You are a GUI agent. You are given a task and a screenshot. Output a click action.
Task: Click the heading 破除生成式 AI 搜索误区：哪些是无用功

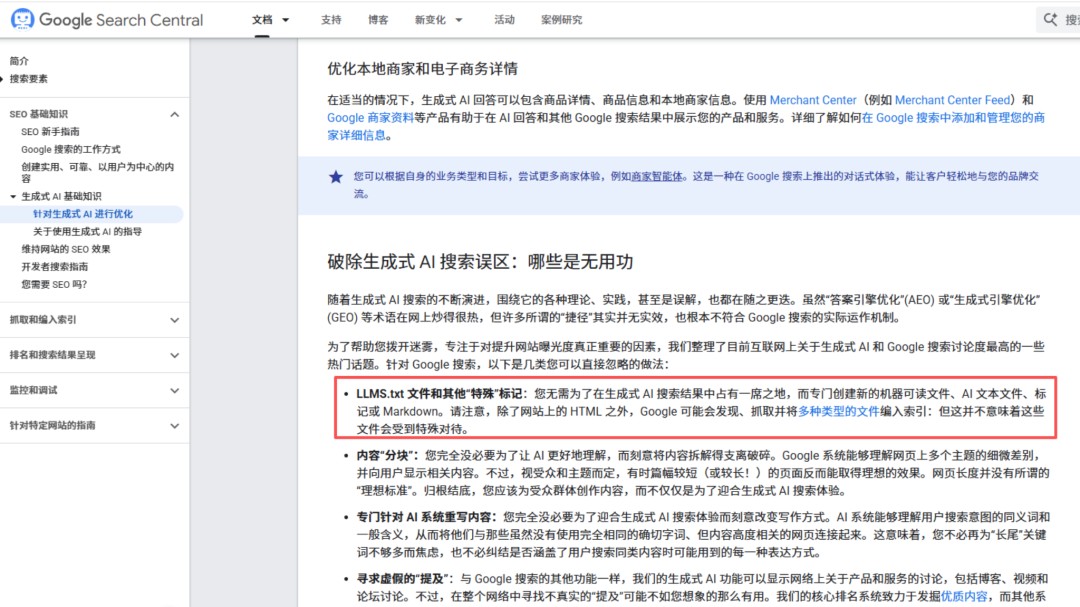(x=480, y=262)
